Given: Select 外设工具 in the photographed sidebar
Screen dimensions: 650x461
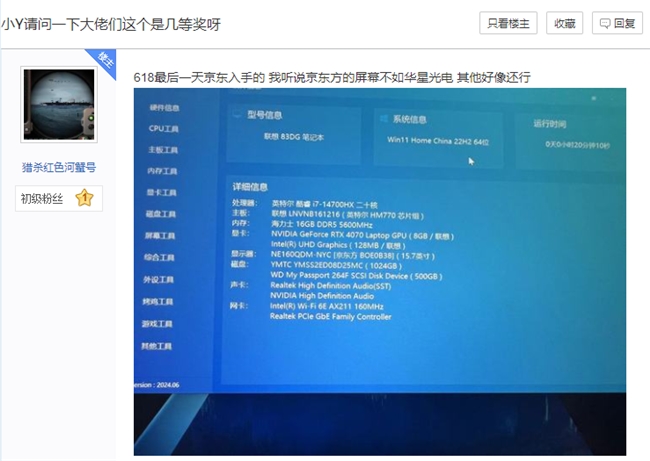Looking at the screenshot, I should point(158,279).
